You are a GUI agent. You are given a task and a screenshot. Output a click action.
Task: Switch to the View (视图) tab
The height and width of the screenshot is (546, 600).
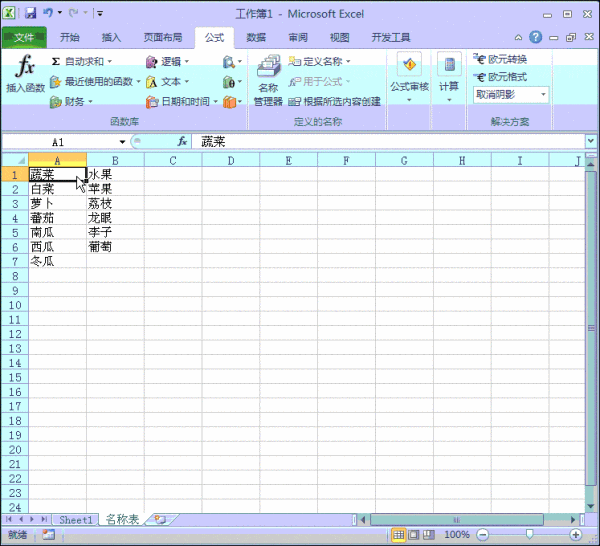[x=339, y=37]
